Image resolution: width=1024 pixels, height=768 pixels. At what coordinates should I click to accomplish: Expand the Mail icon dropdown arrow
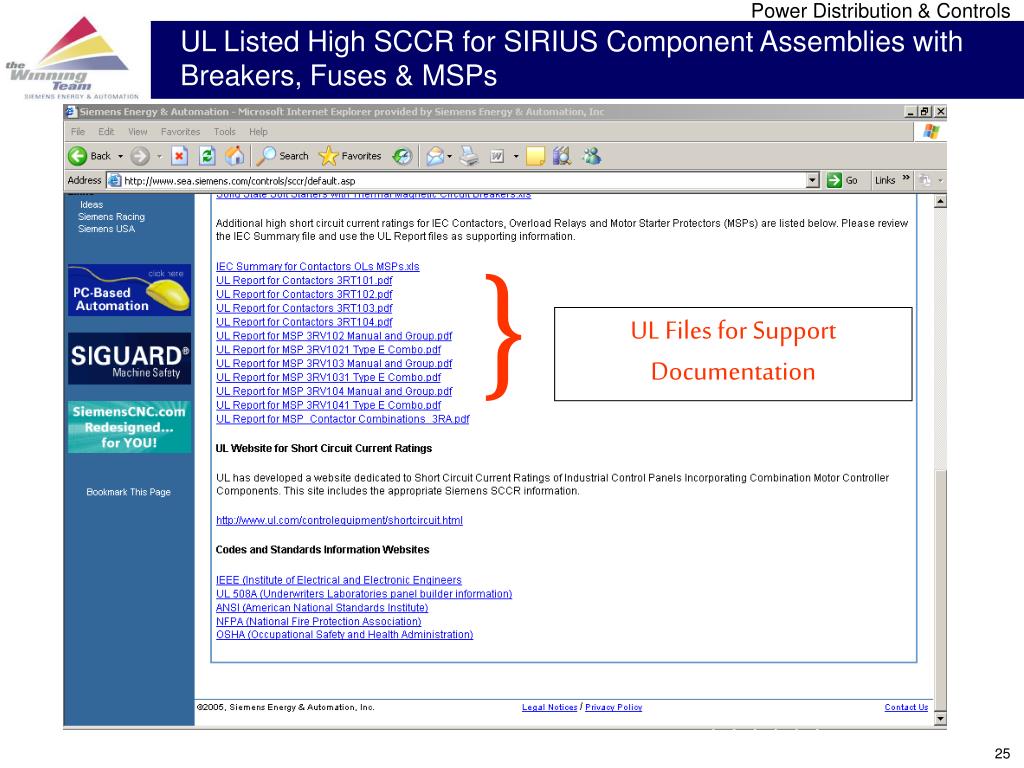449,156
